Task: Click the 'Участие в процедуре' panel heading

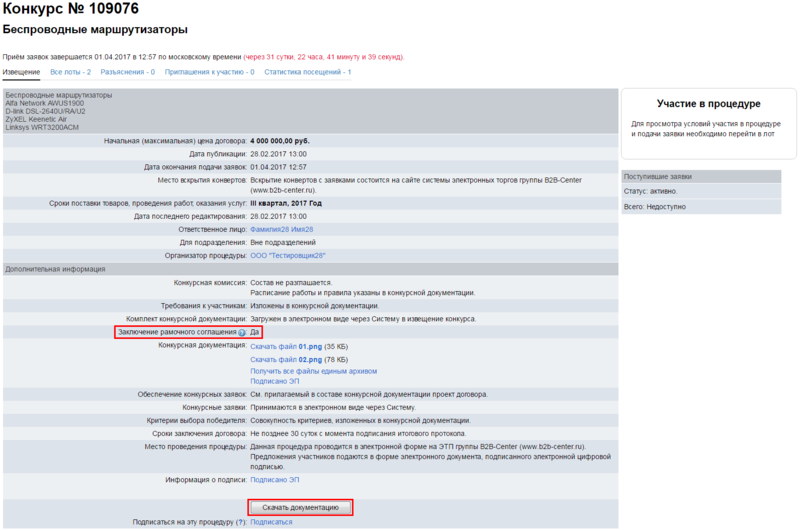Action: (709, 104)
